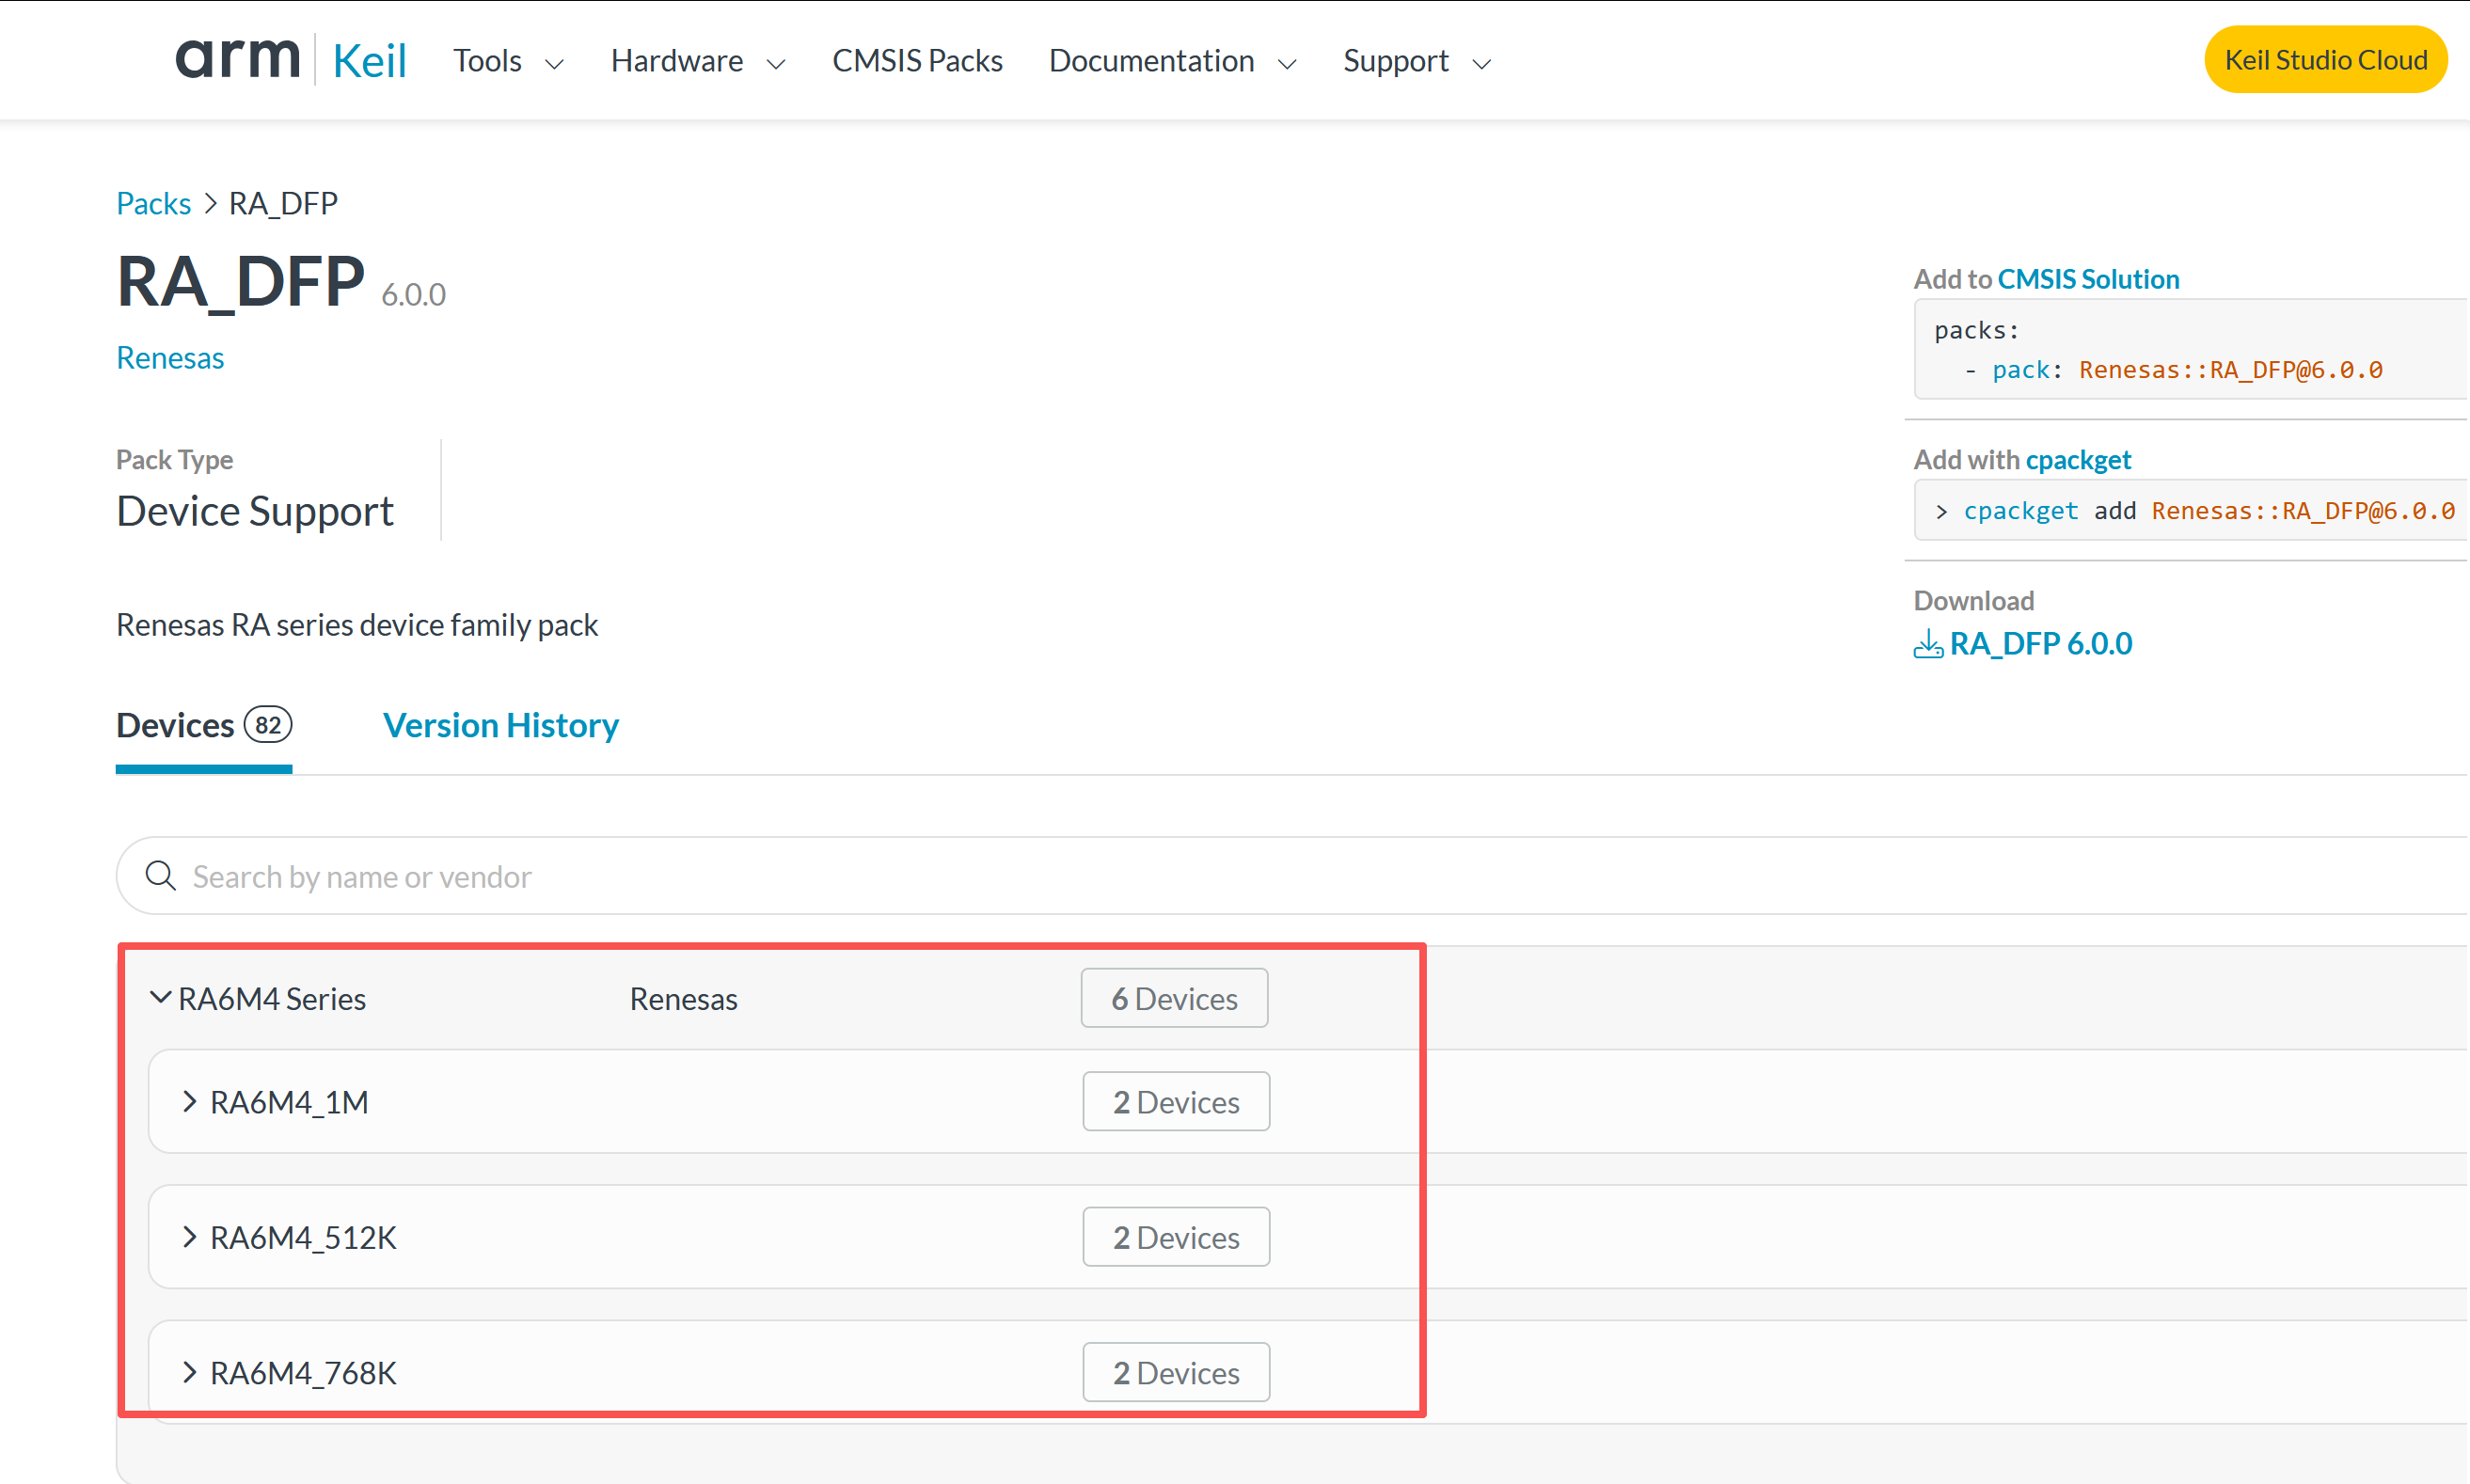
Task: Open the Renesas vendor link
Action: click(170, 358)
